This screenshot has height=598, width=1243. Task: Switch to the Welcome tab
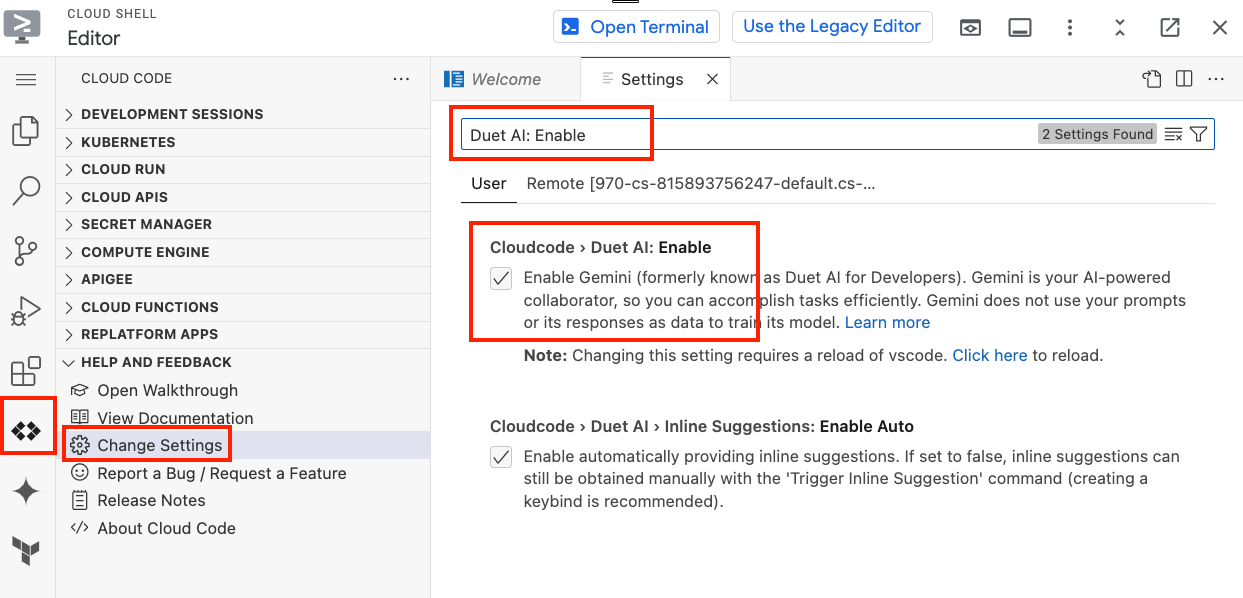click(506, 79)
